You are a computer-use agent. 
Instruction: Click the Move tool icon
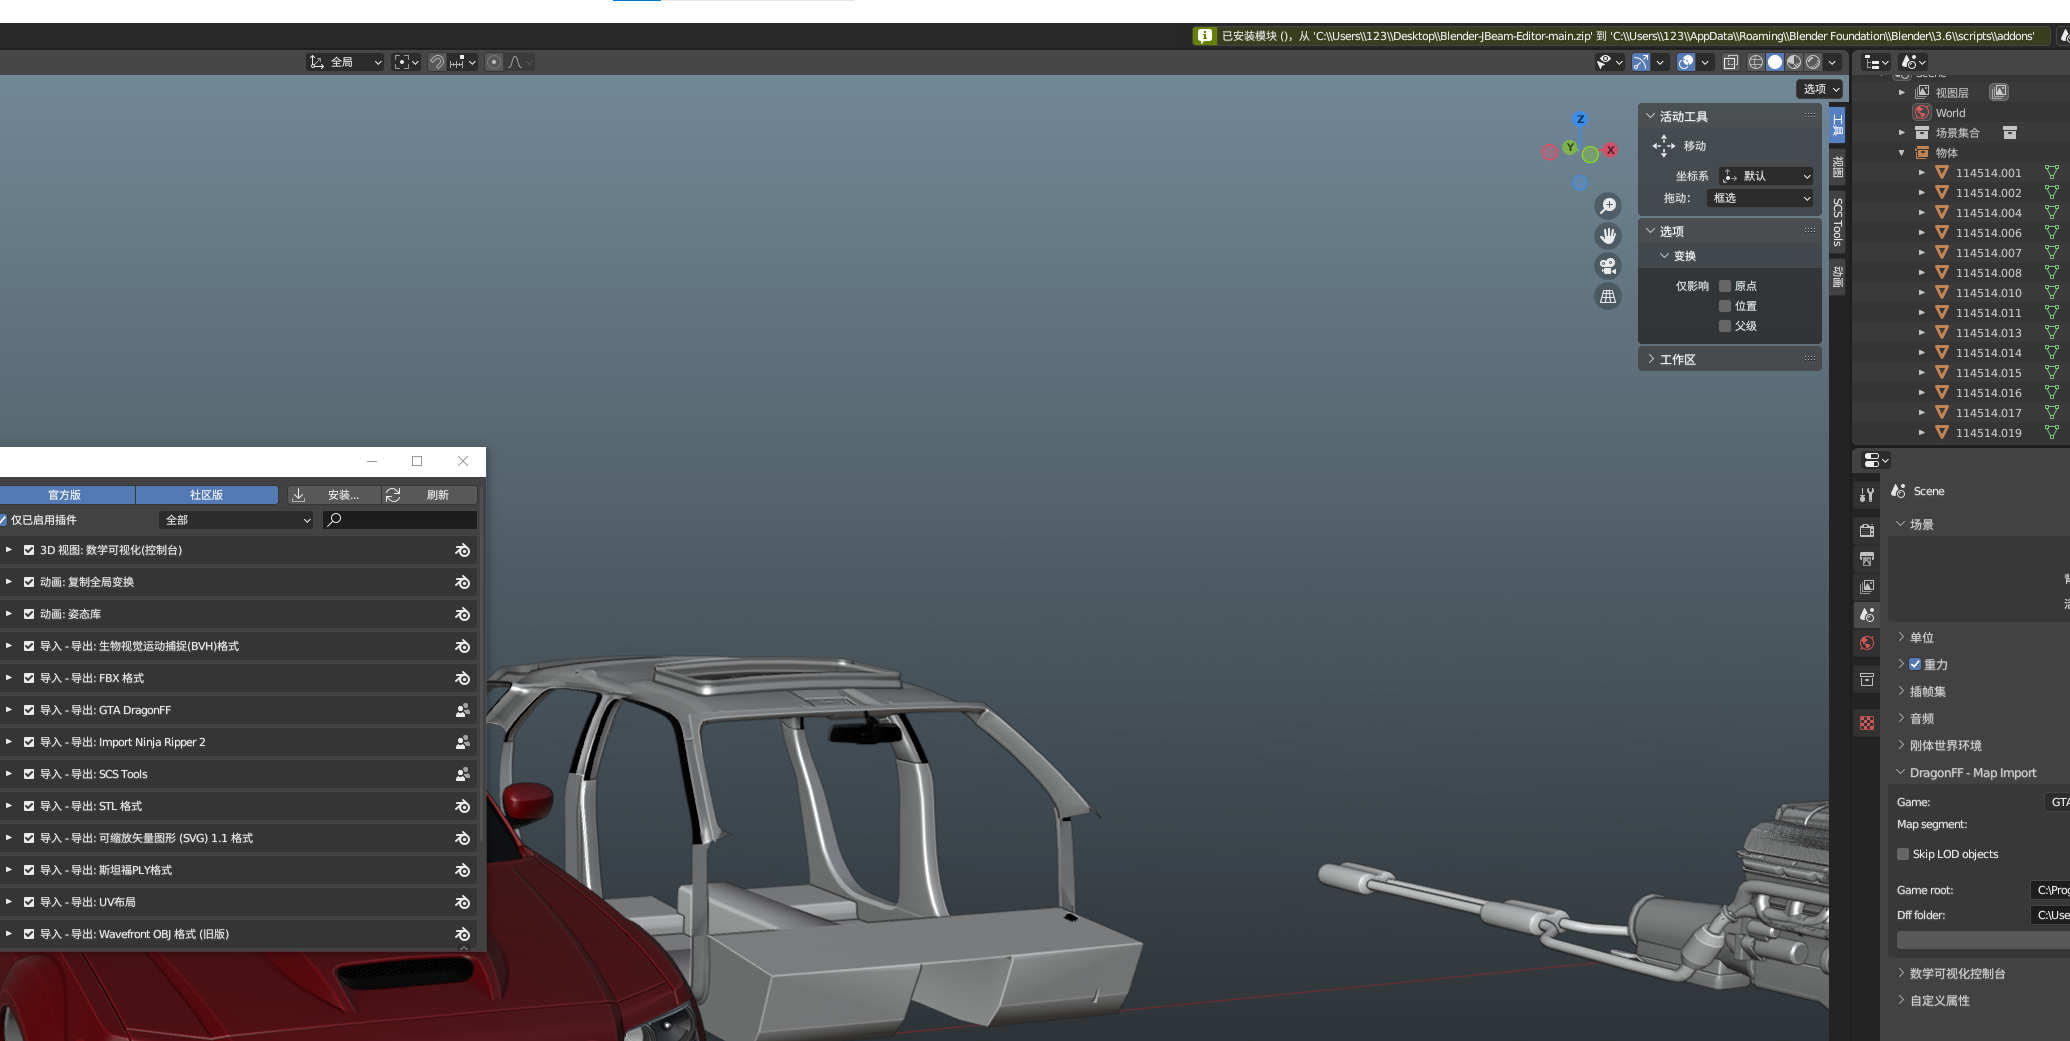1664,146
